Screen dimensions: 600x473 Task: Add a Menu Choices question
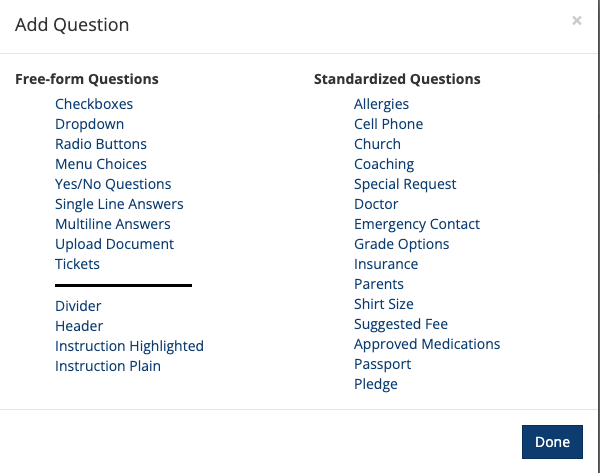click(x=101, y=164)
